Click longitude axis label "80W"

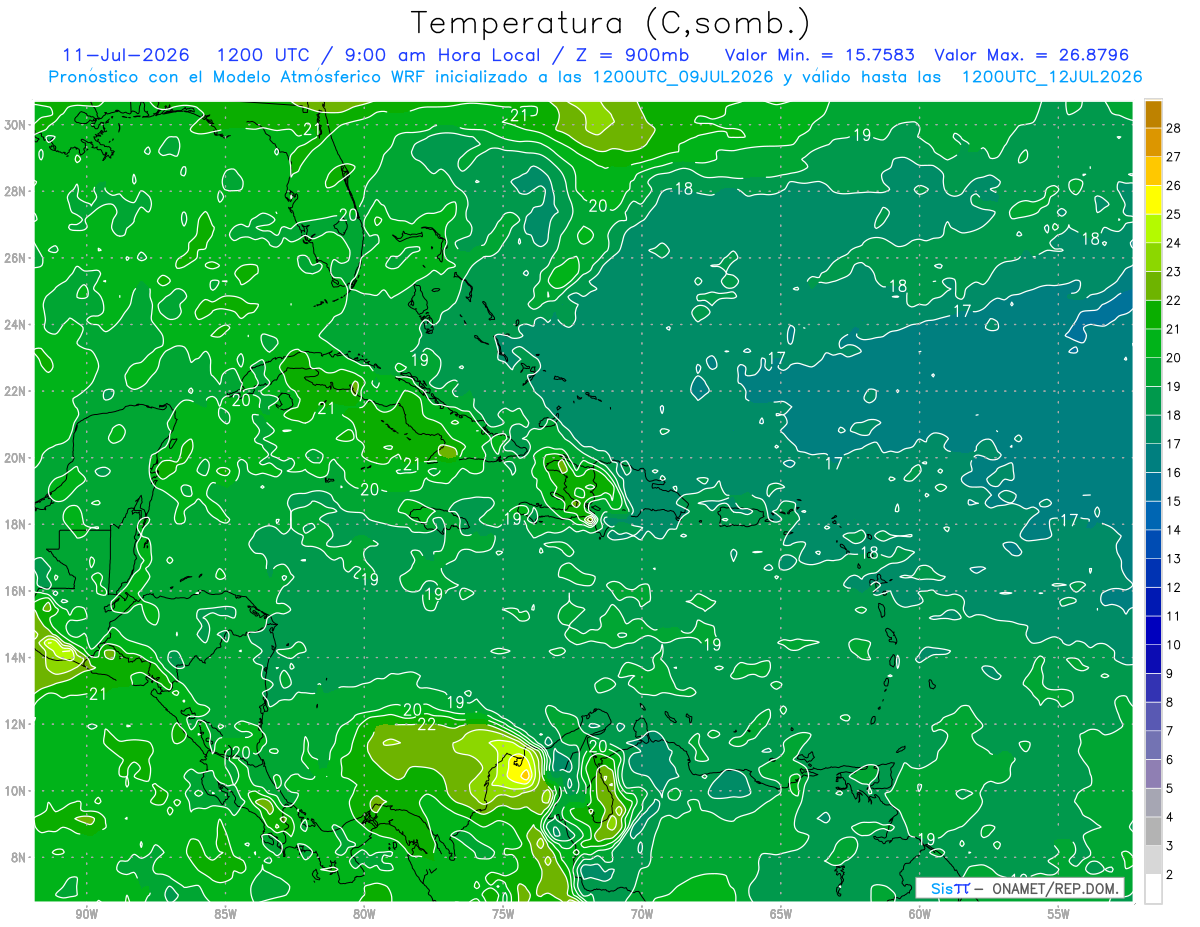pyautogui.click(x=364, y=914)
